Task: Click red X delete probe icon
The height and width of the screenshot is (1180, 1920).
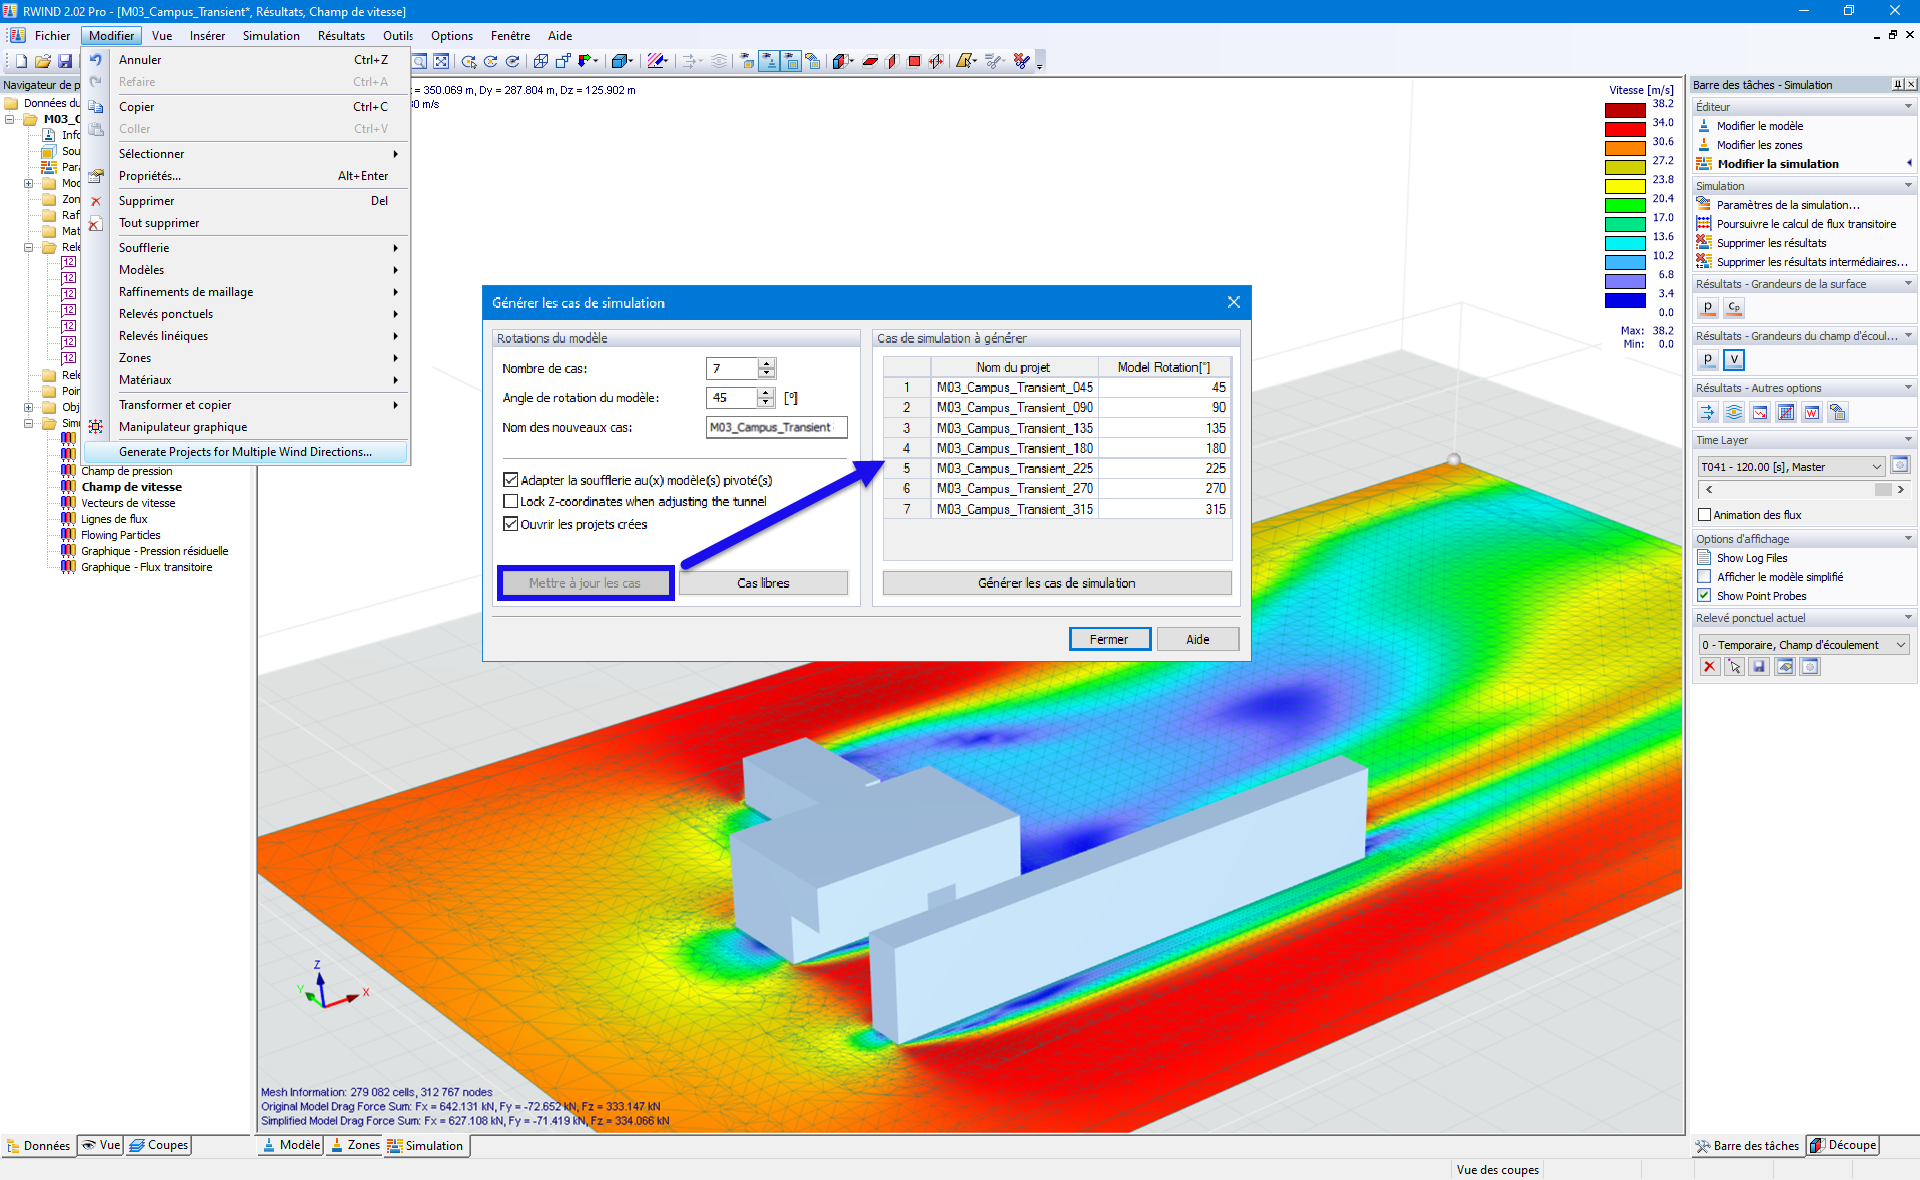Action: tap(1709, 667)
